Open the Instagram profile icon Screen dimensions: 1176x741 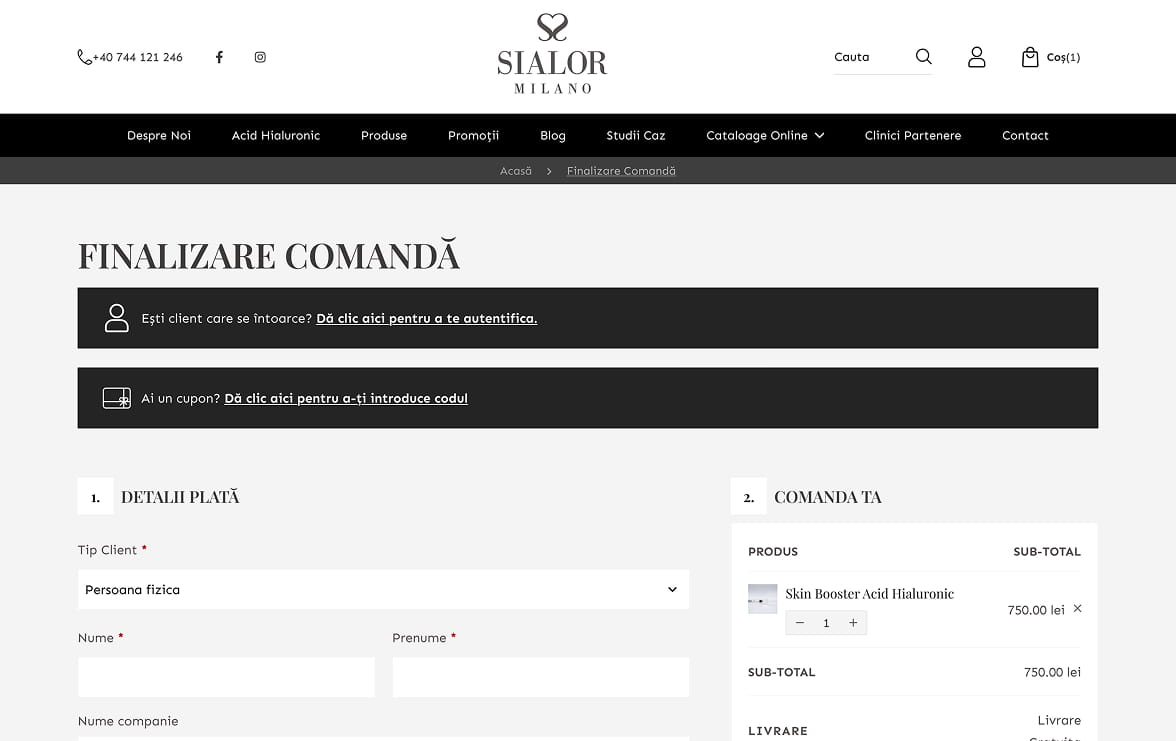click(x=260, y=57)
